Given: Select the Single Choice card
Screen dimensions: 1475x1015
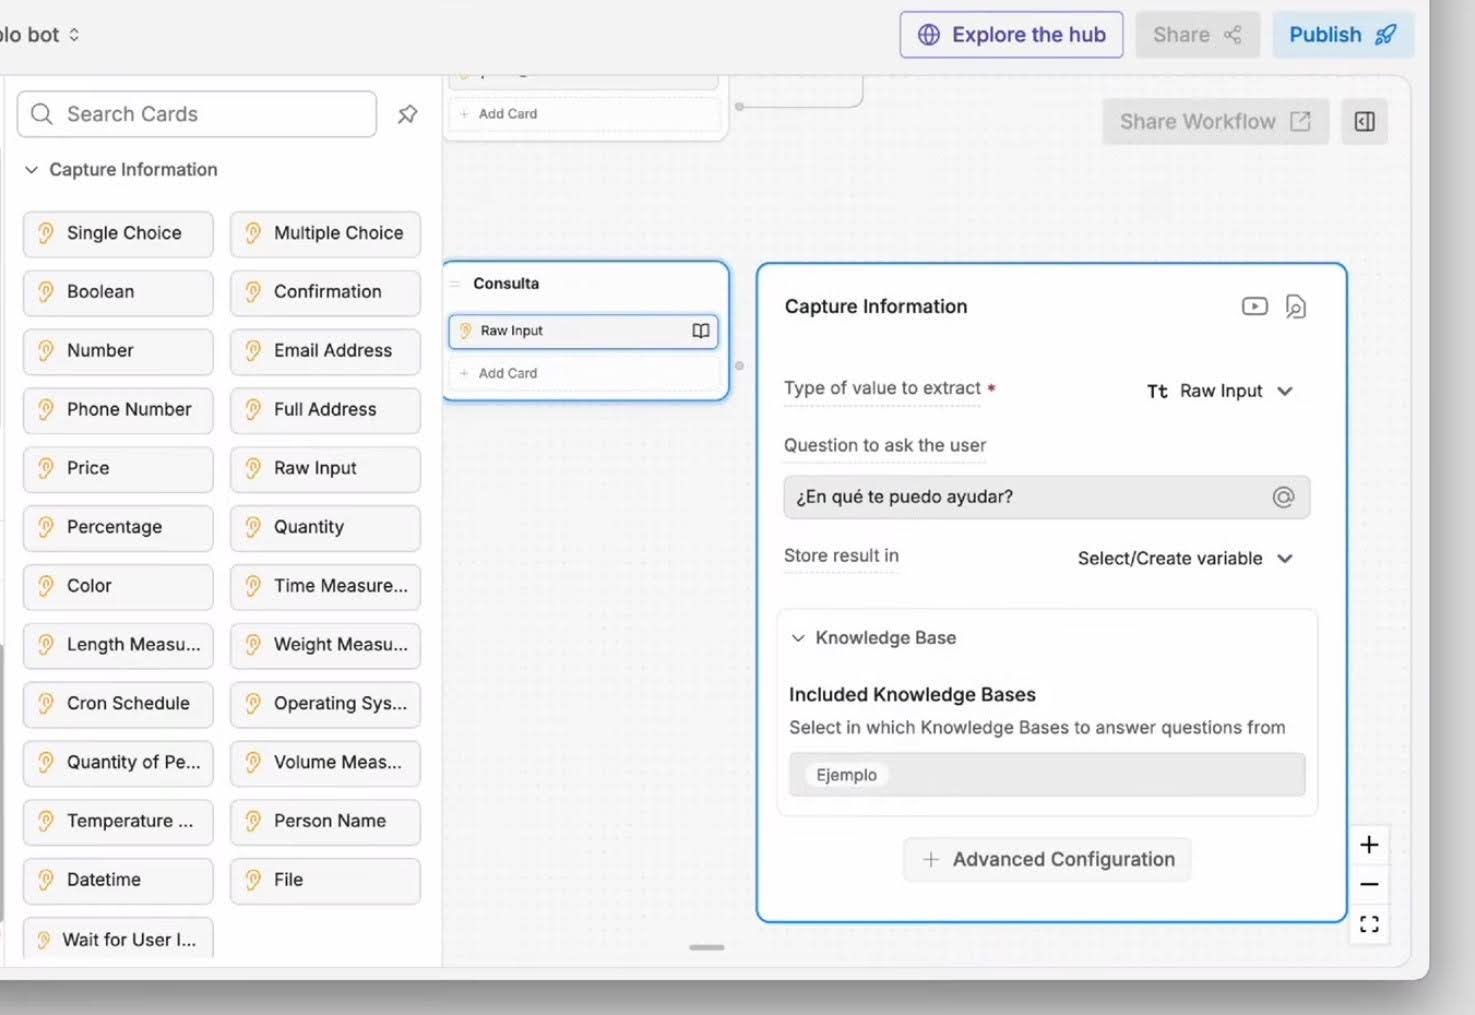Looking at the screenshot, I should 118,234.
